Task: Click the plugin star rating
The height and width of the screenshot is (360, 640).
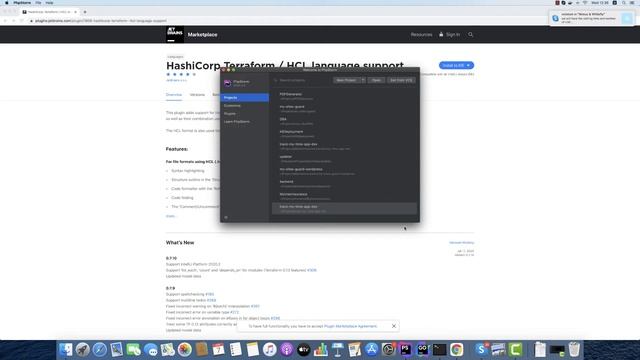Action: point(181,74)
